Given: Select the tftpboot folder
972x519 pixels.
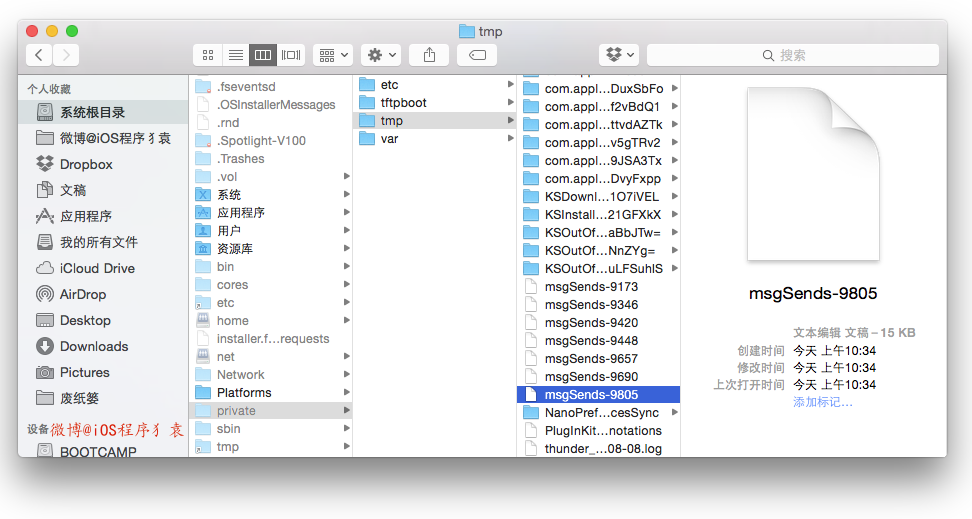Looking at the screenshot, I should pyautogui.click(x=435, y=103).
